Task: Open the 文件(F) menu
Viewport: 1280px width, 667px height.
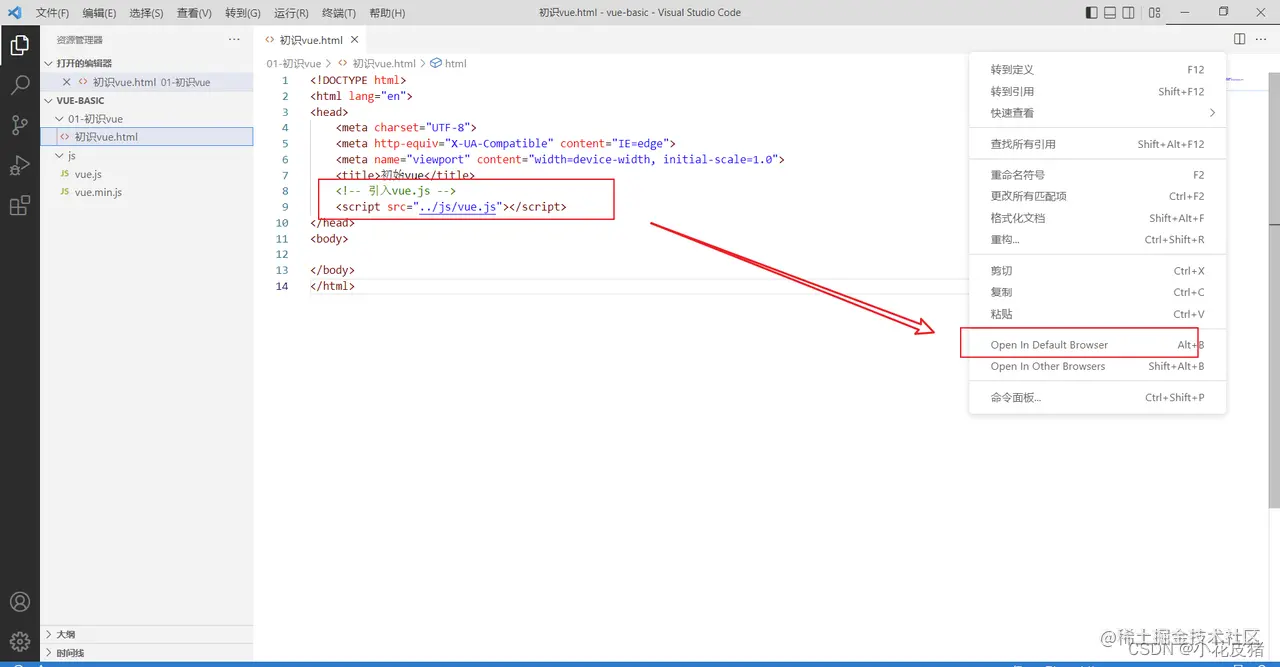Action: (x=52, y=13)
